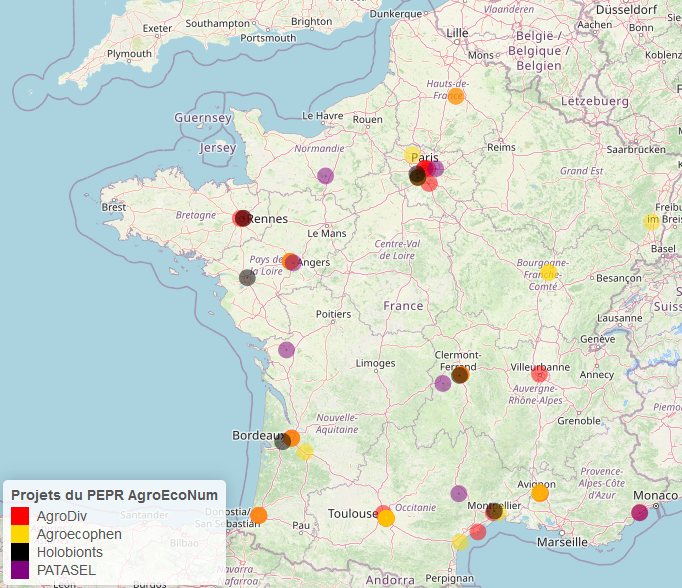Click the orange marker in Hauts-de-France

tap(456, 96)
